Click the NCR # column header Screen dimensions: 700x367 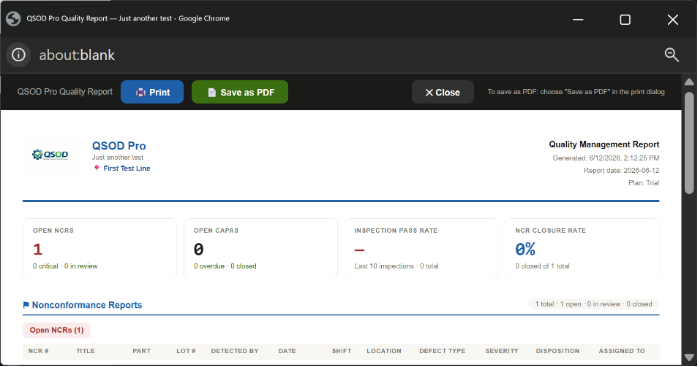point(38,351)
